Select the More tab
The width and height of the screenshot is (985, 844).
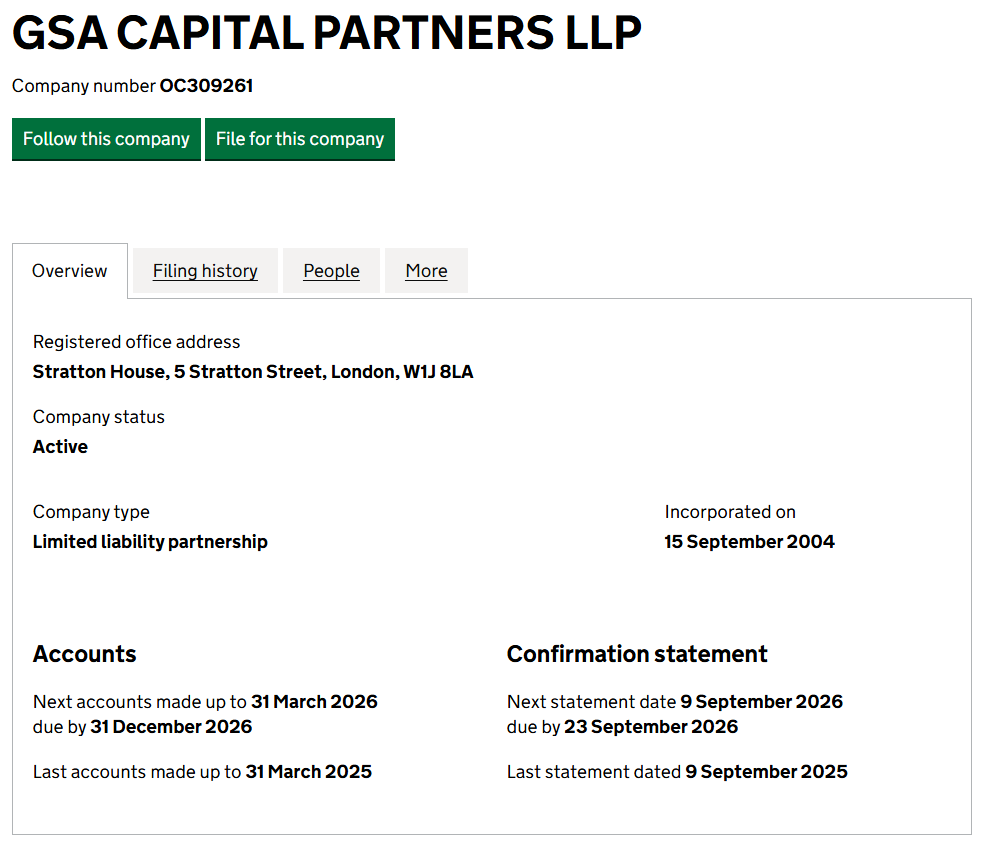426,270
